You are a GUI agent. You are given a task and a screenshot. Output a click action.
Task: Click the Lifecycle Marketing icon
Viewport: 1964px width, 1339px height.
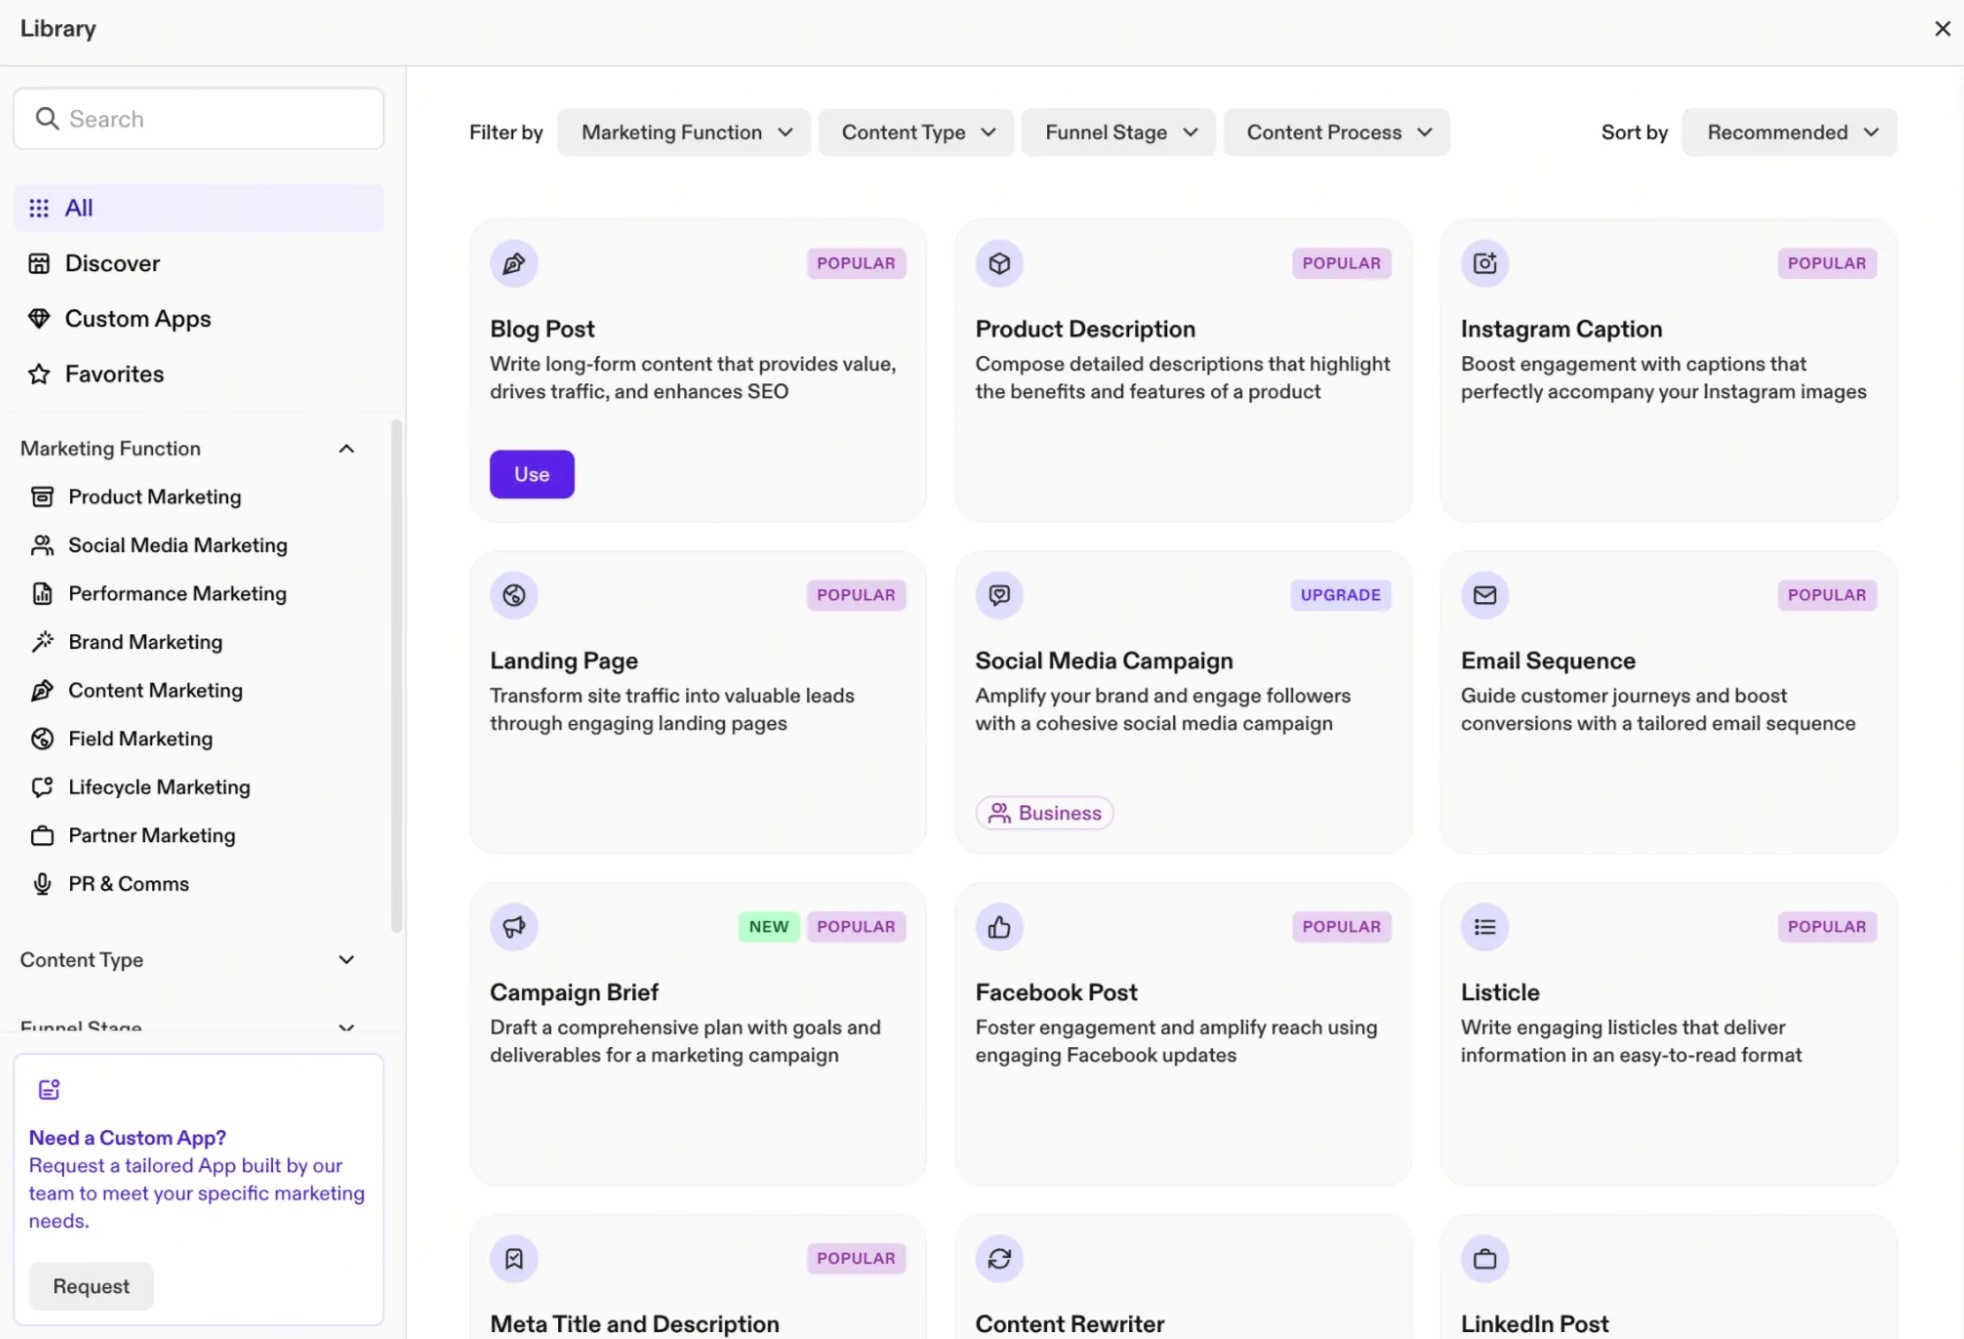pos(42,787)
